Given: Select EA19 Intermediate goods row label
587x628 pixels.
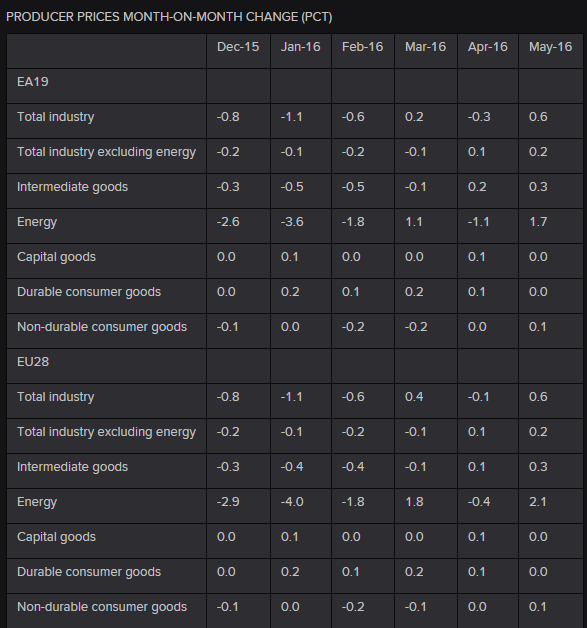Looking at the screenshot, I should point(72,187).
